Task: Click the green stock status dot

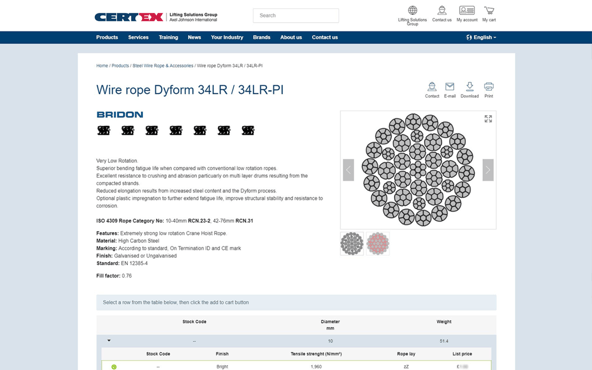Action: [x=114, y=367]
